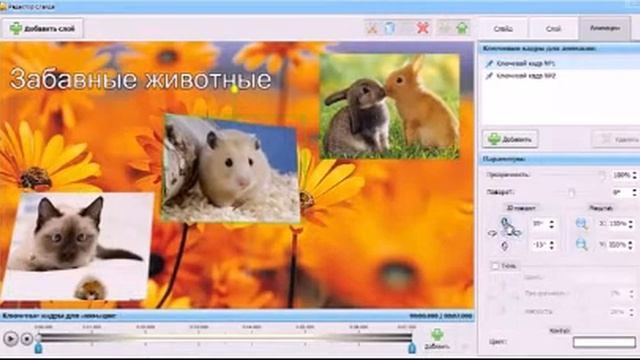640x360 pixels.
Task: Click the red X delete layer icon
Action: (423, 28)
